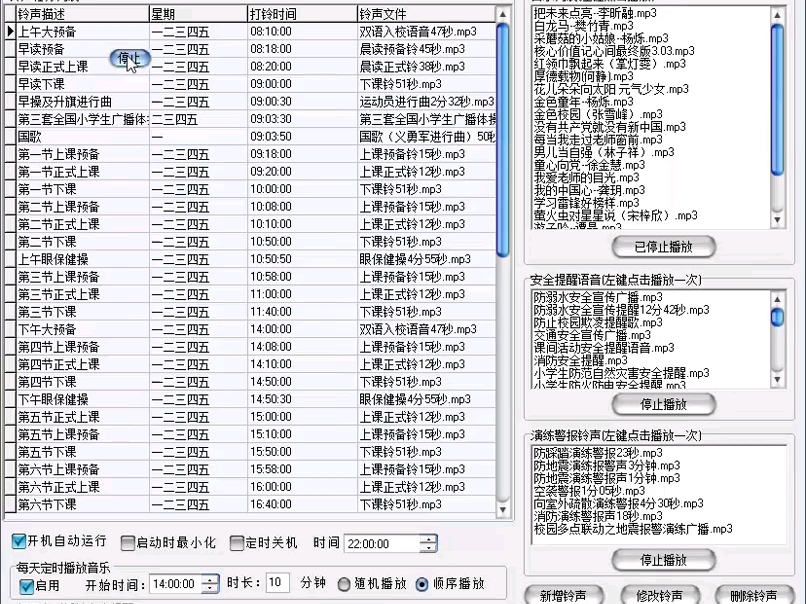Play 学习雷锋好榜样.mp3

click(x=587, y=203)
